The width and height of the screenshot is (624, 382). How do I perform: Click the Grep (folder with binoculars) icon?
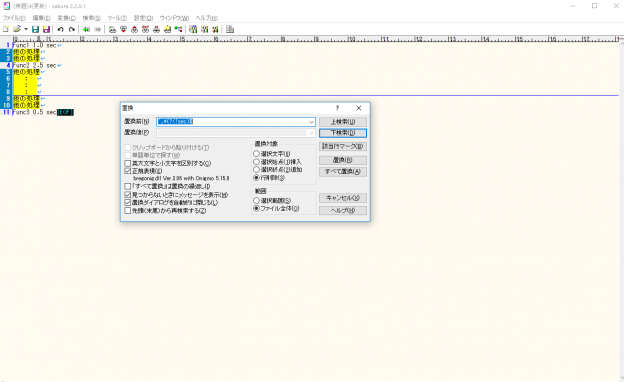[168, 29]
